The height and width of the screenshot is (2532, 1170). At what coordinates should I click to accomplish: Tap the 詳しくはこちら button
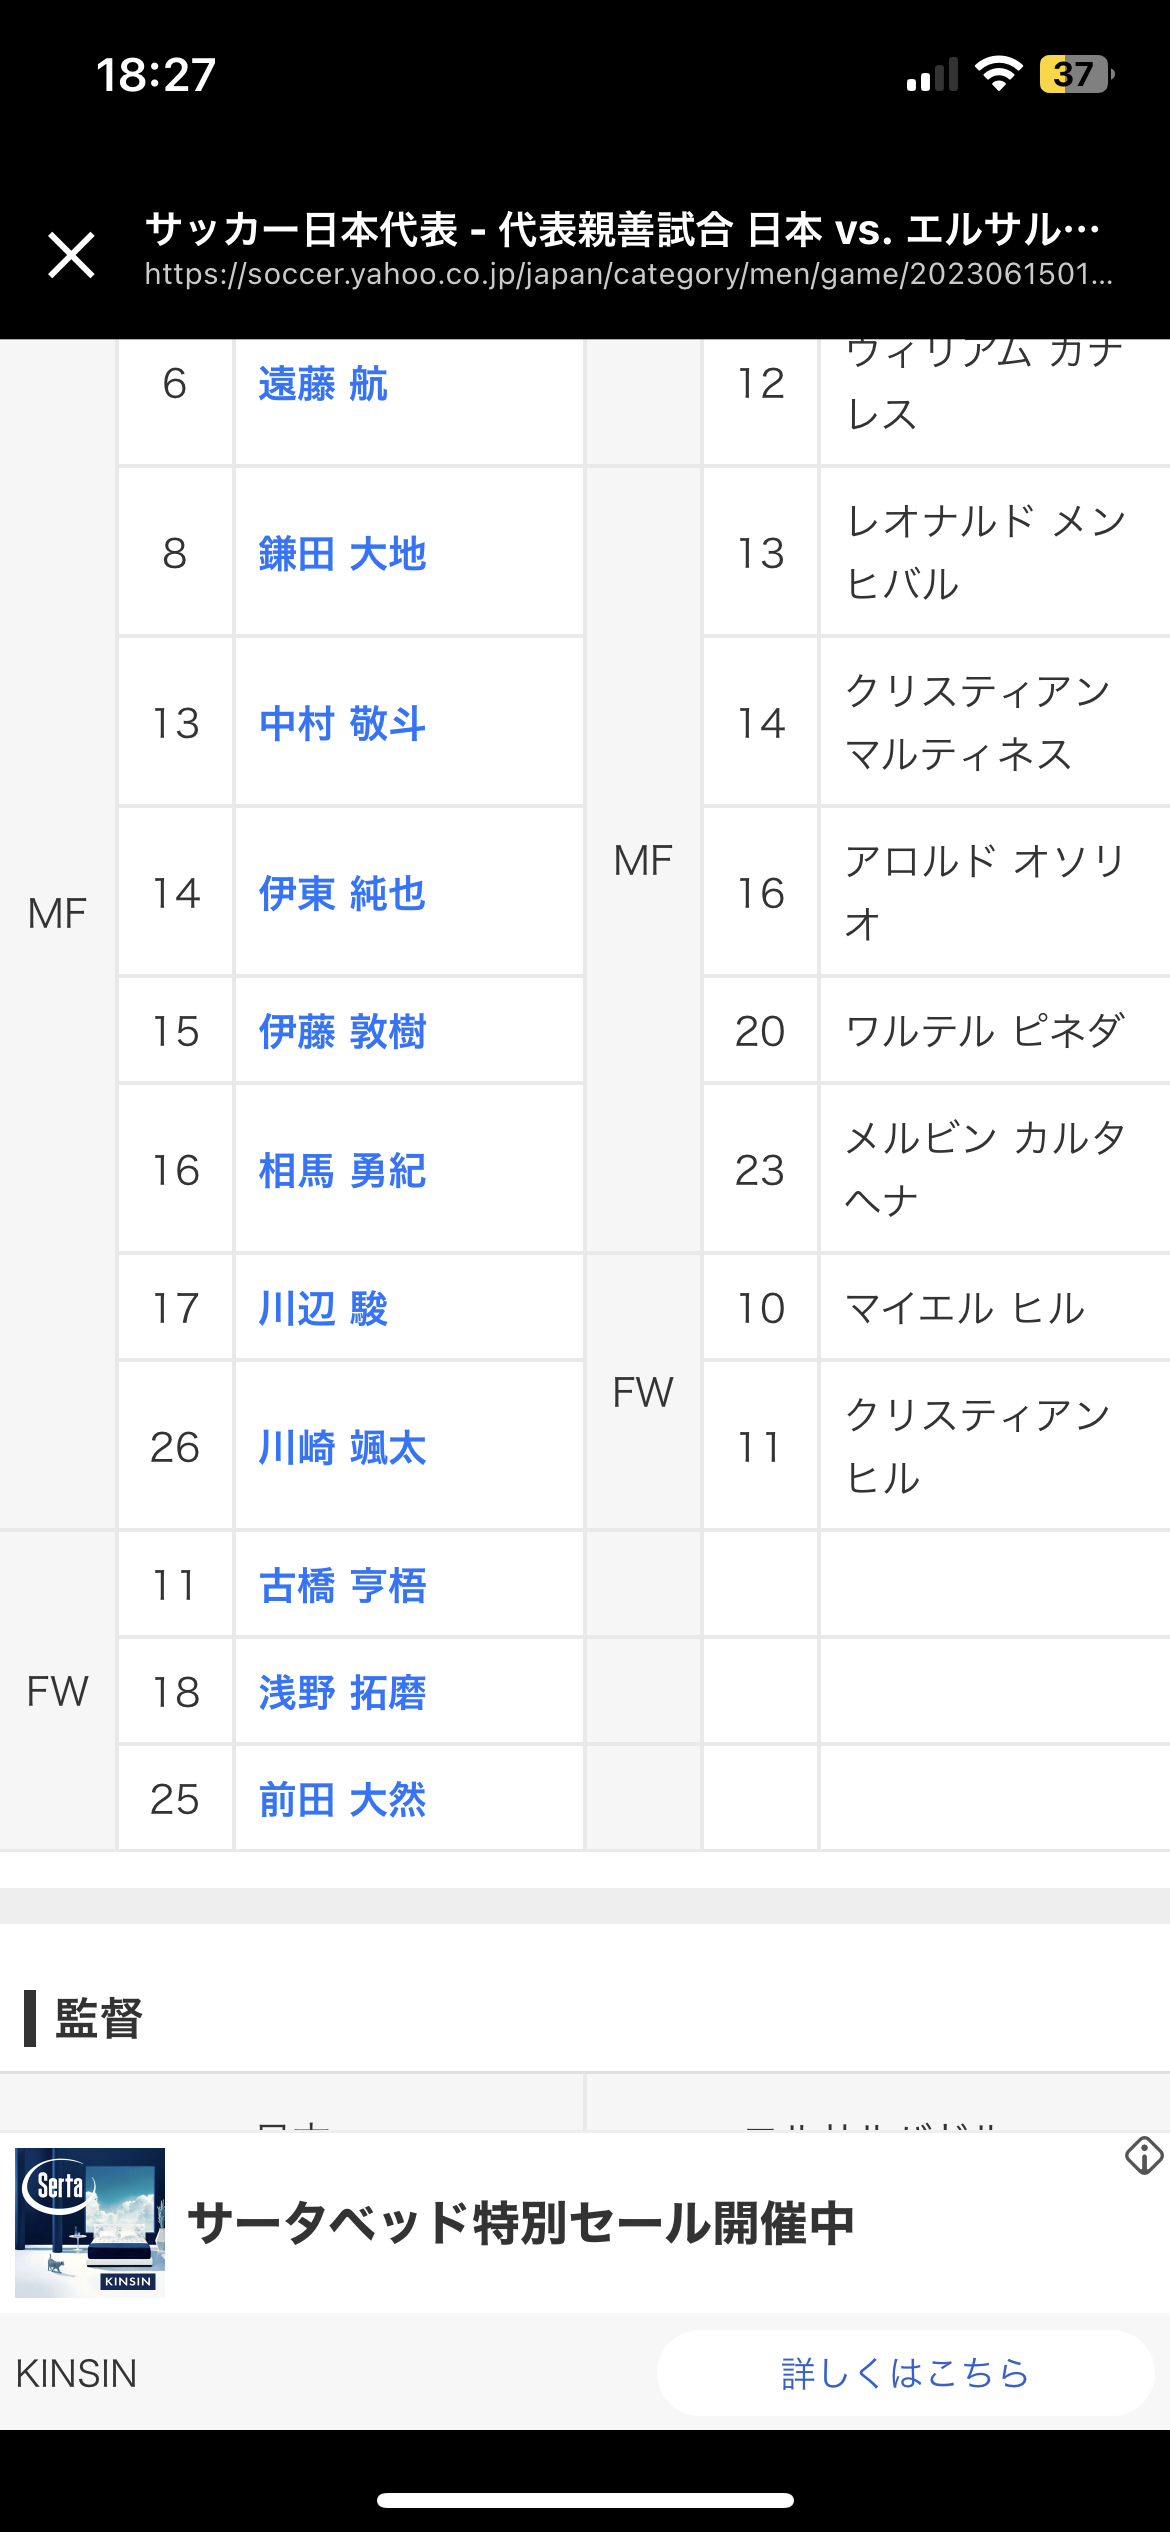905,2373
